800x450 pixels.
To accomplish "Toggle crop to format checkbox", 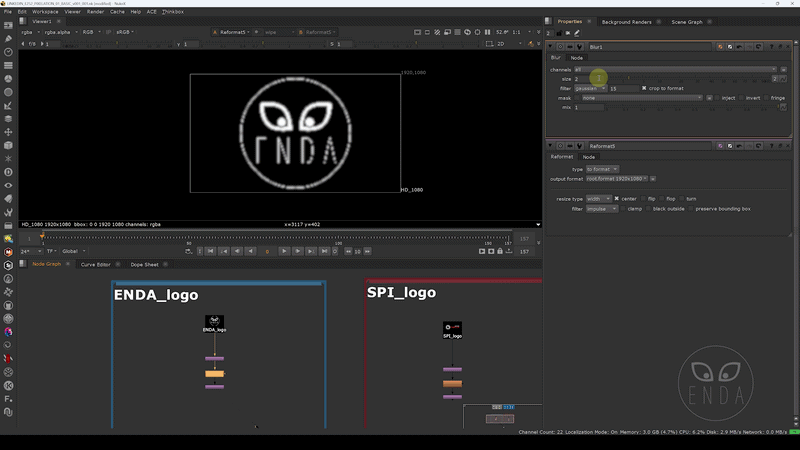I will (x=644, y=88).
